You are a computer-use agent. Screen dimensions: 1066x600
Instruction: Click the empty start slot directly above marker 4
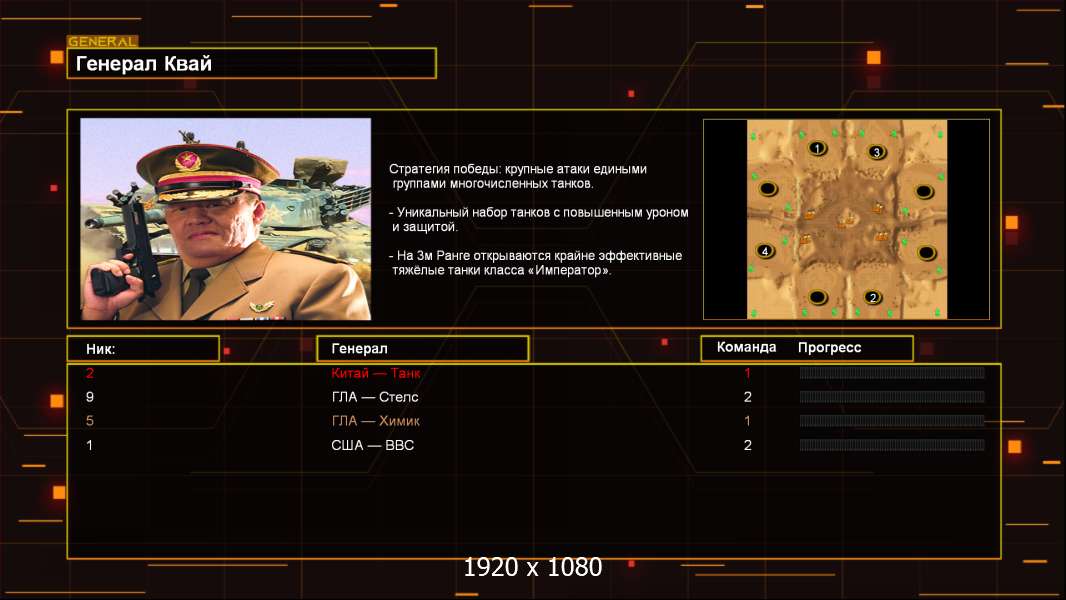(x=767, y=188)
